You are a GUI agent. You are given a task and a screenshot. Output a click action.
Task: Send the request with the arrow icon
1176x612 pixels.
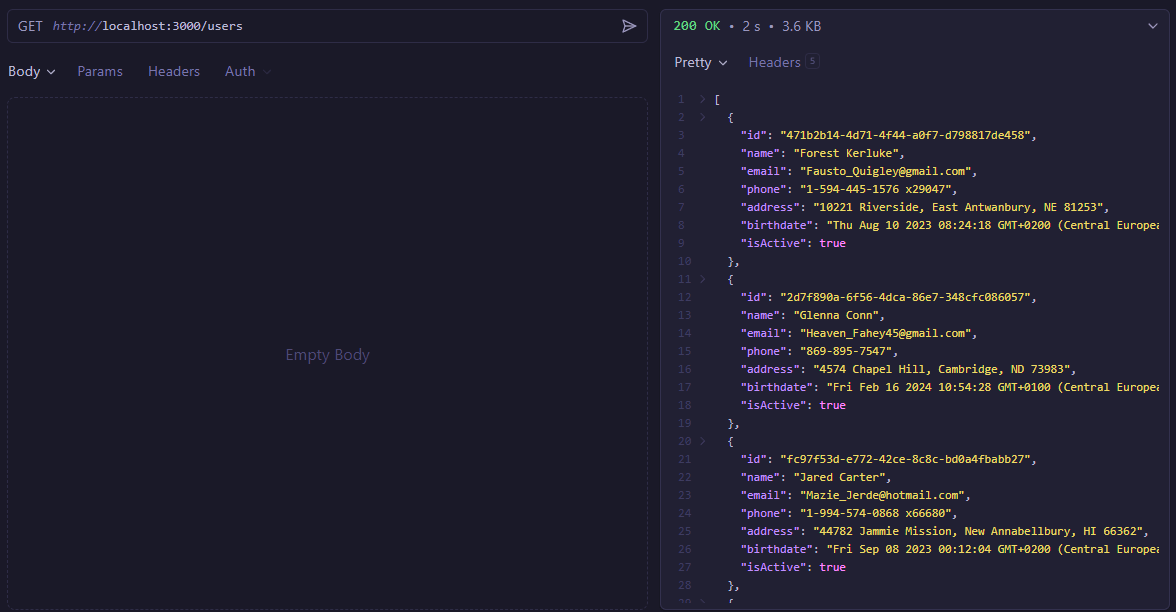pos(629,26)
